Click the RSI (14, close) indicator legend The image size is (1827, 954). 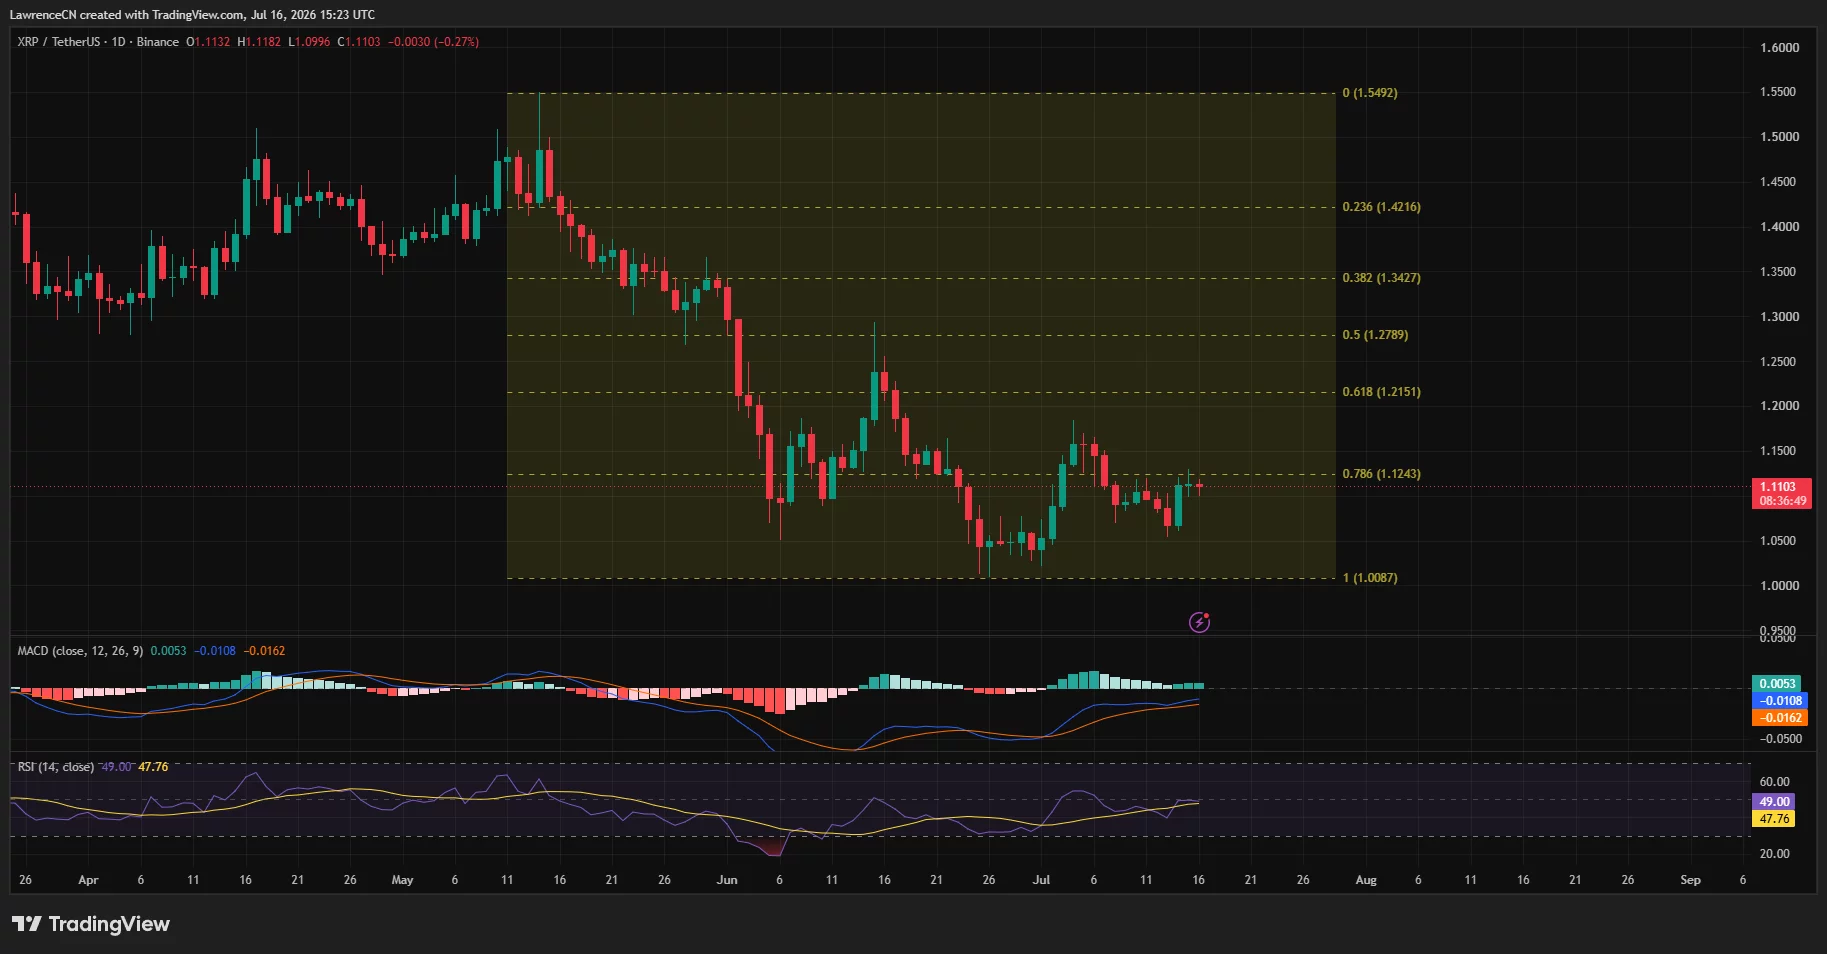tap(56, 767)
